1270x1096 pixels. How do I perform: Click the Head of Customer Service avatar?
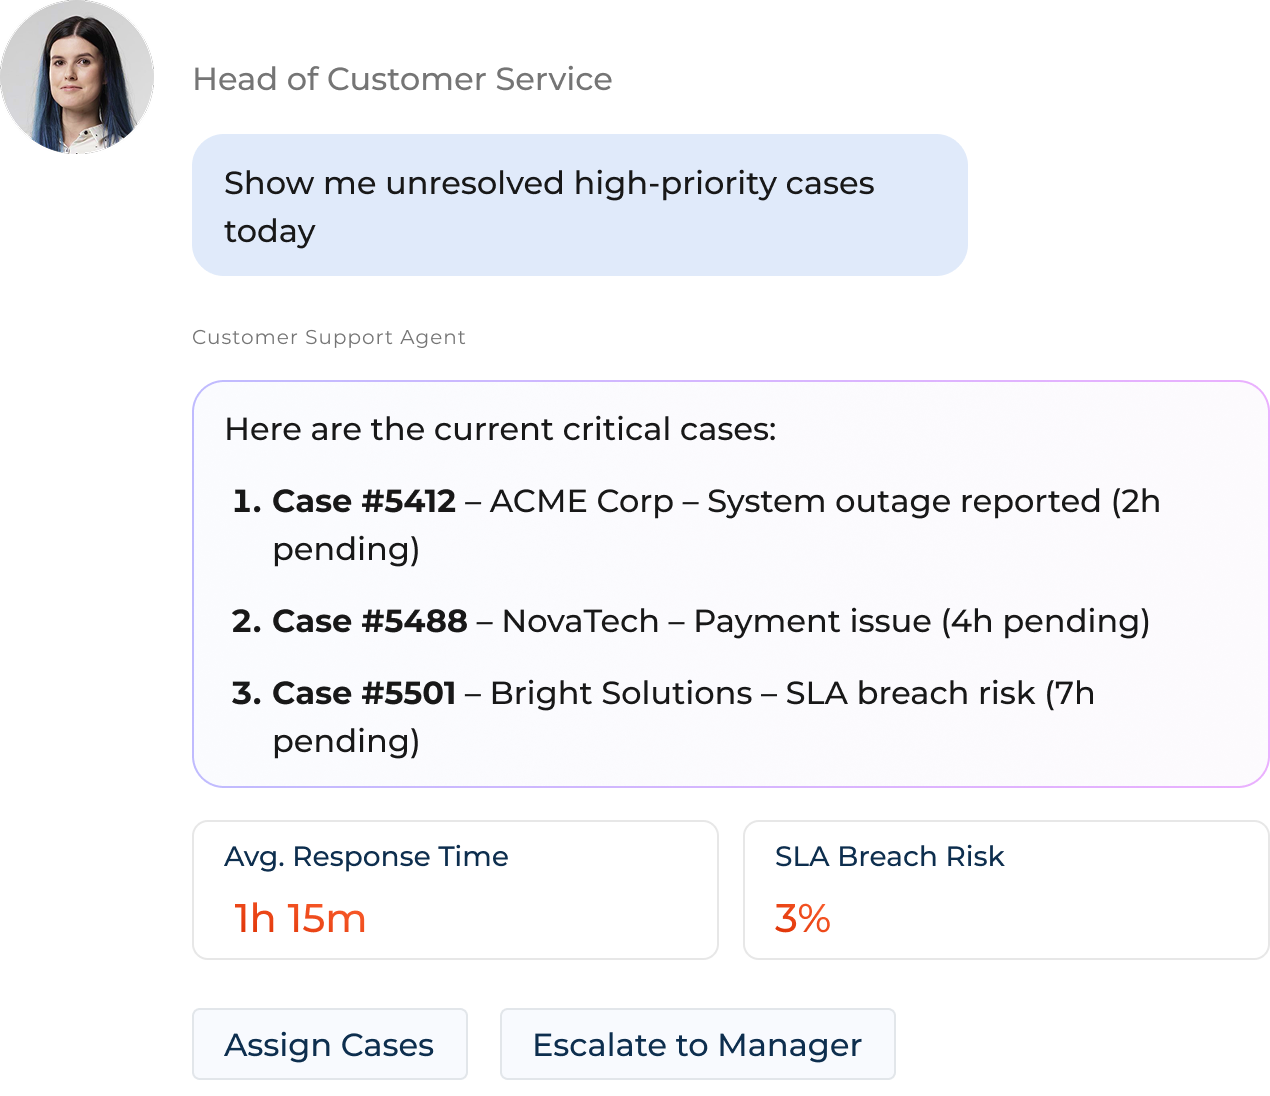[x=77, y=75]
